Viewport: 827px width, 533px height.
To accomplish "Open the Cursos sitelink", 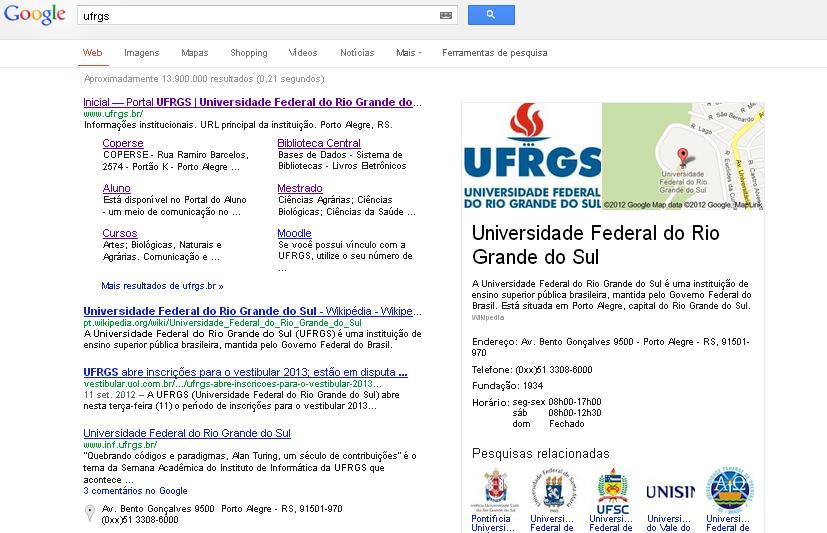I will 120,233.
